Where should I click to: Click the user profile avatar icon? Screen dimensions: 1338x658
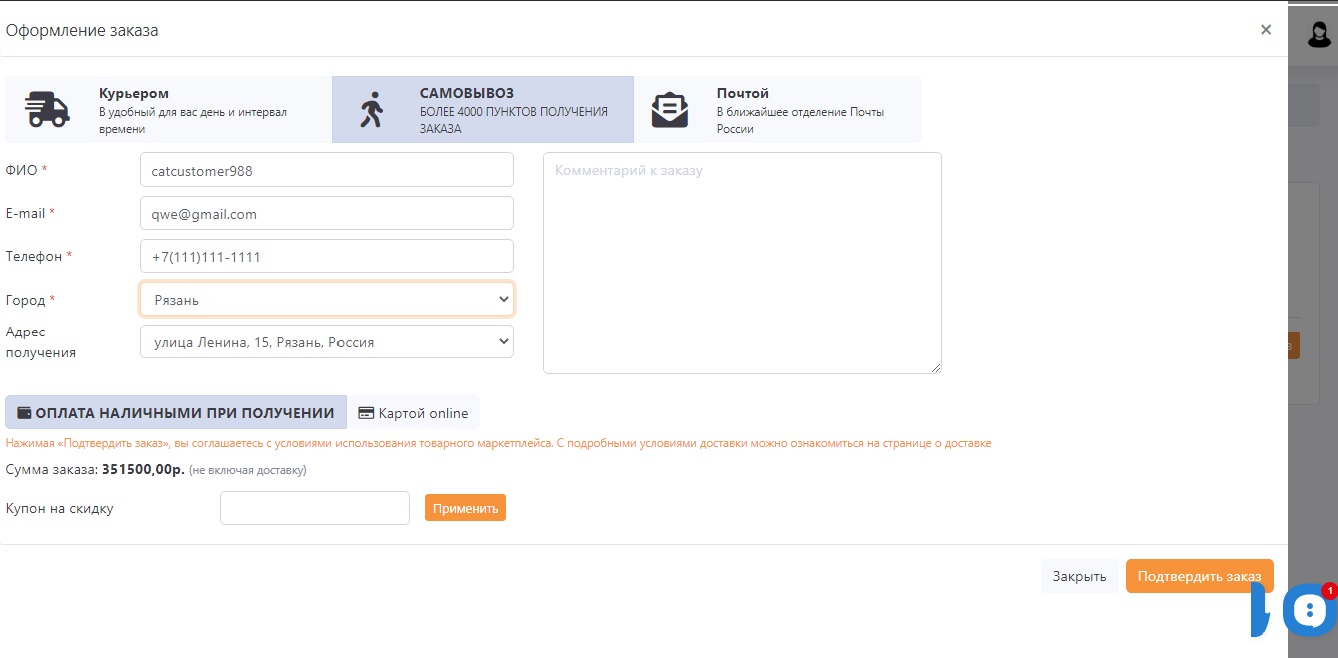click(x=1320, y=34)
